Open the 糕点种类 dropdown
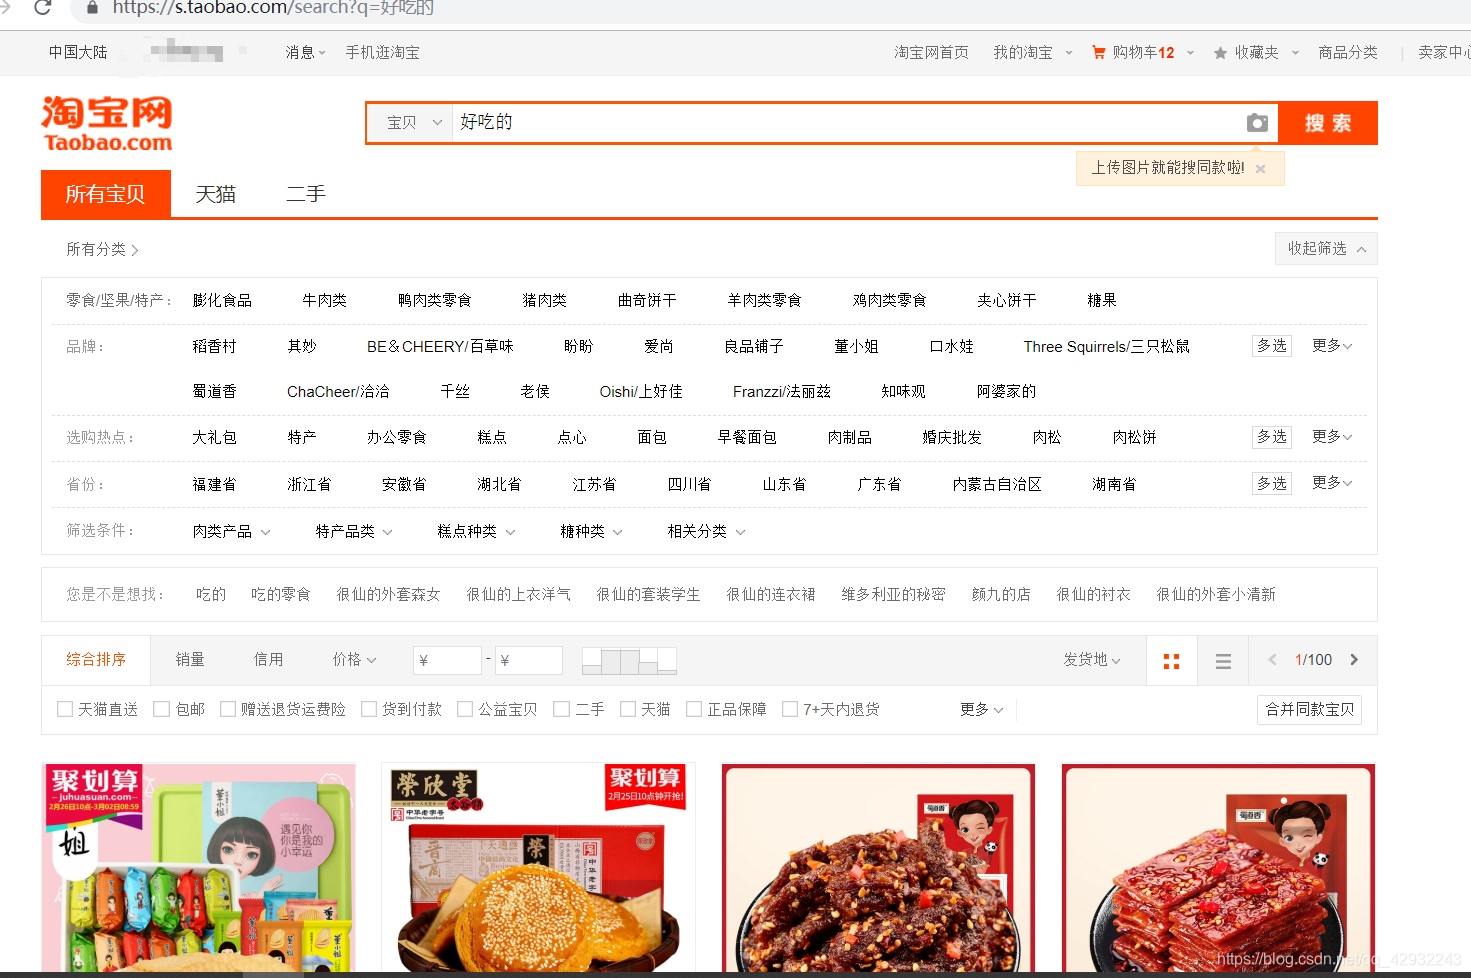Screen dimensions: 1471x978 tap(476, 531)
